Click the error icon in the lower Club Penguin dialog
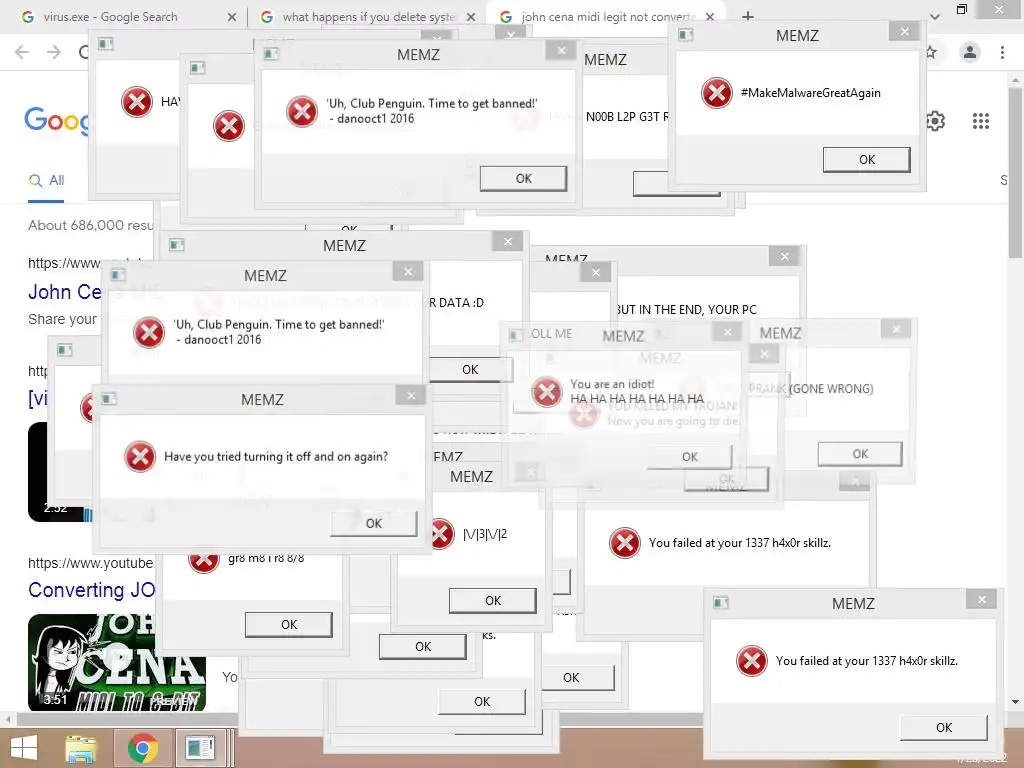 point(149,332)
